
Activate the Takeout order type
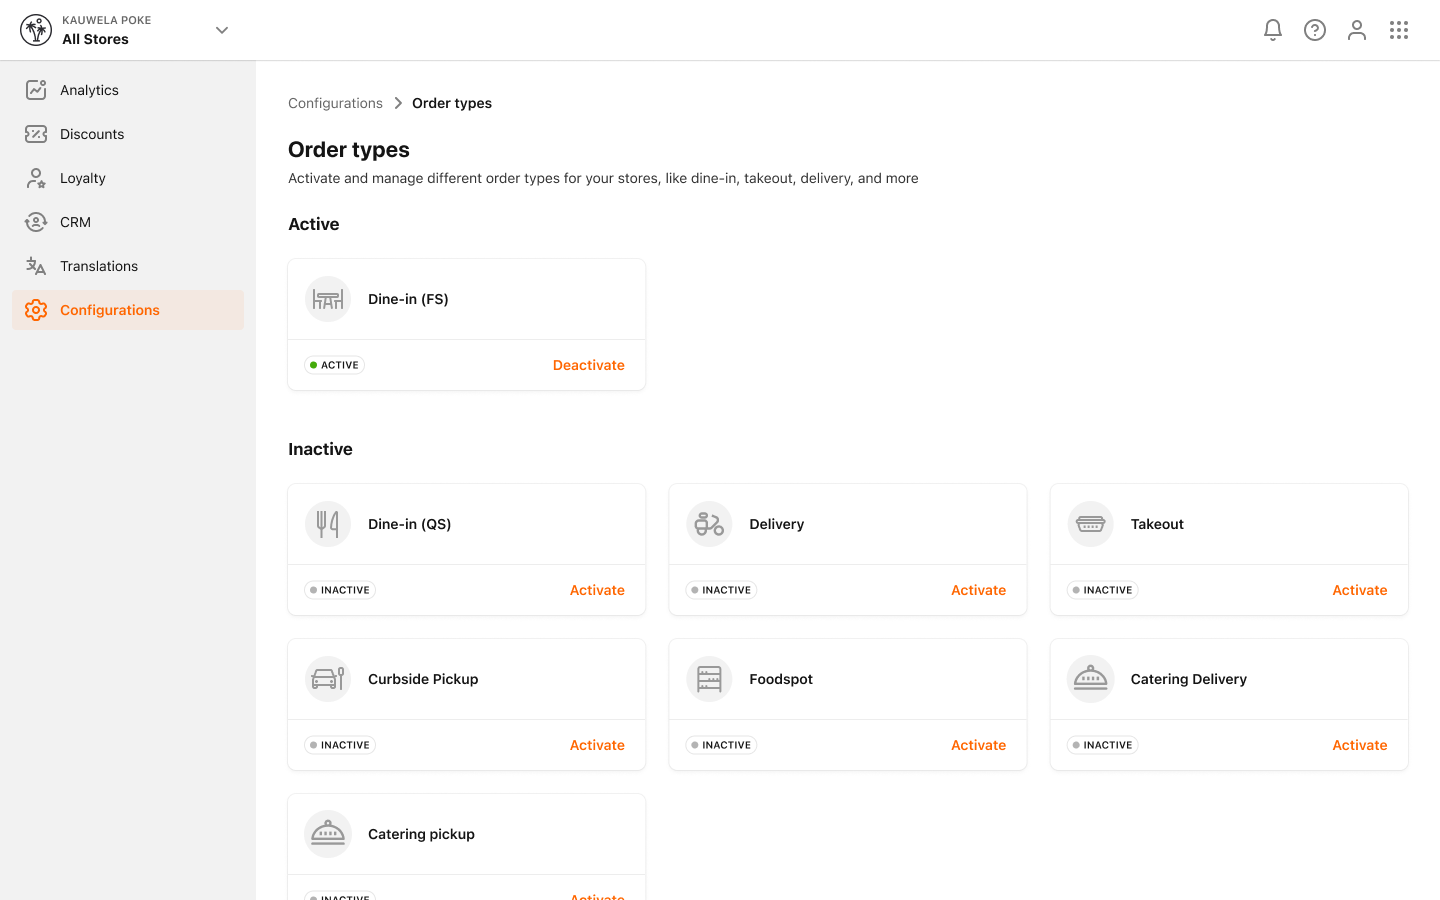pos(1359,590)
